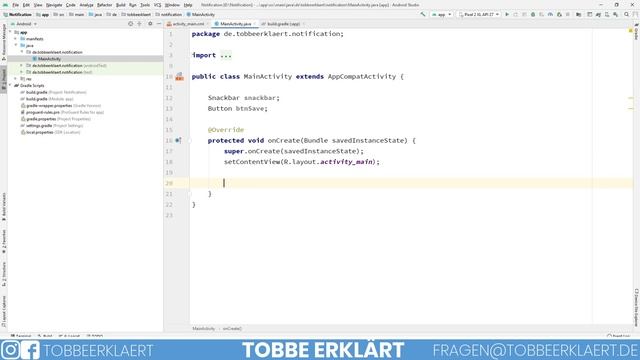Click MainActivity in the editor's bottom breadcrumb

click(203, 328)
